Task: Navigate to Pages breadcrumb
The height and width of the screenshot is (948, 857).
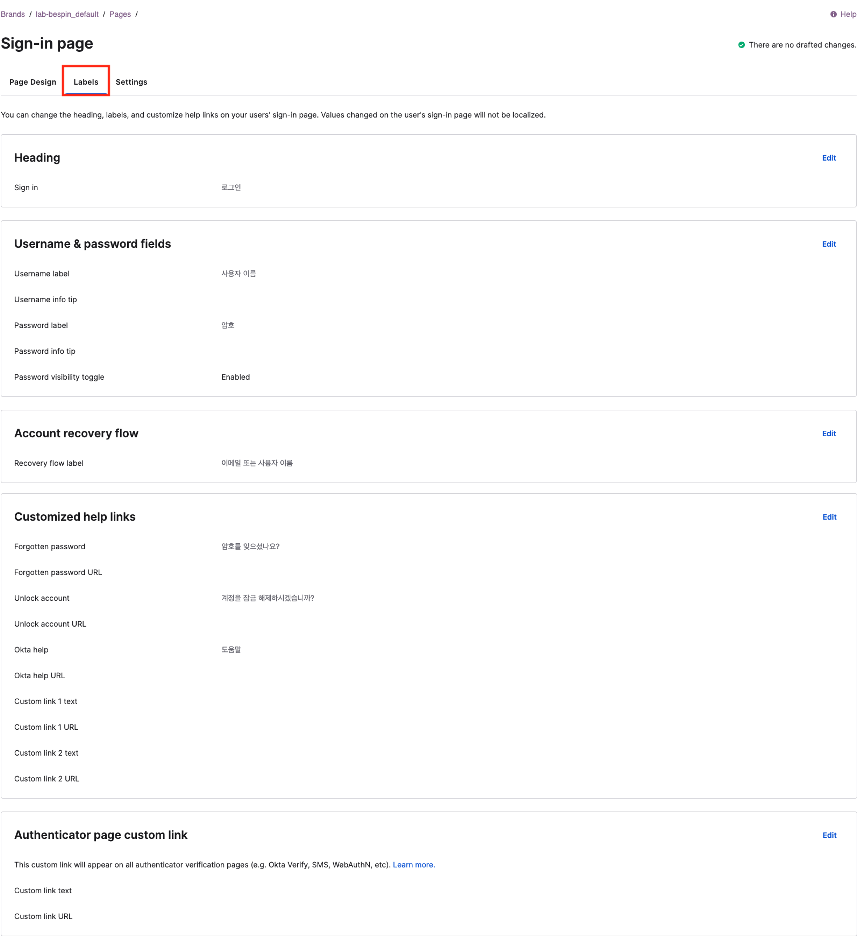Action: (x=120, y=15)
